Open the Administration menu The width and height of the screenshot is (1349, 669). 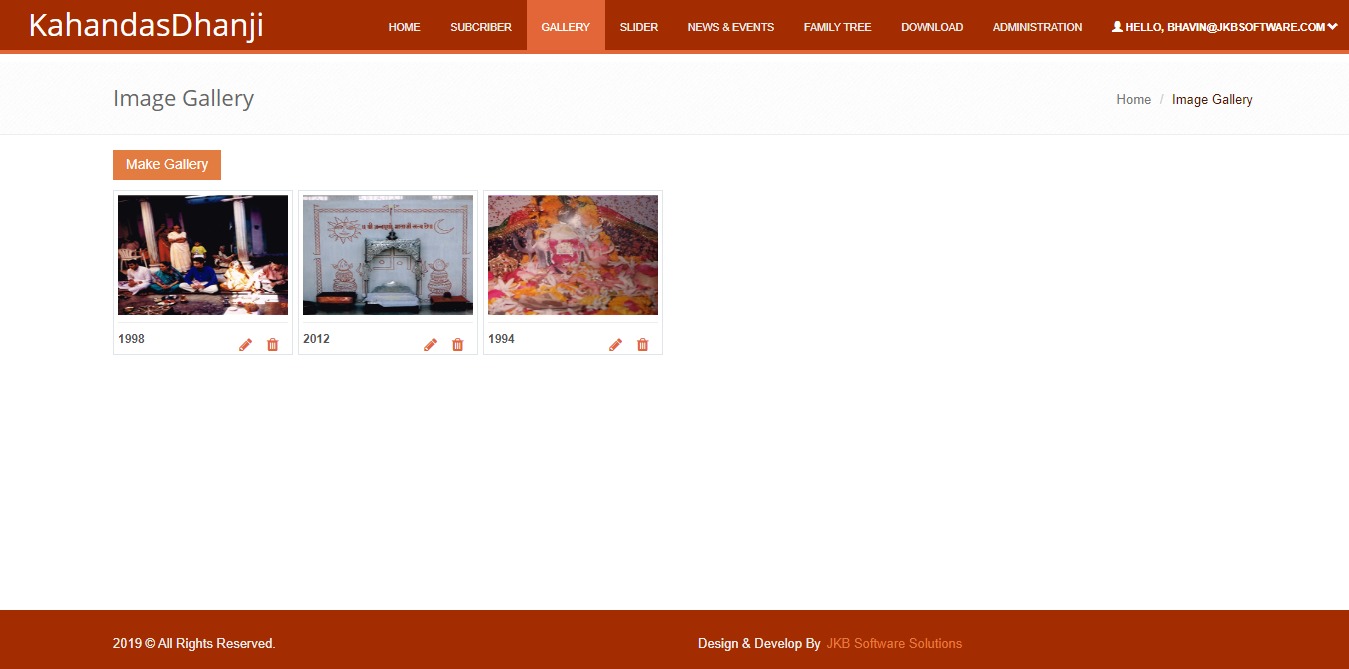pos(1037,27)
